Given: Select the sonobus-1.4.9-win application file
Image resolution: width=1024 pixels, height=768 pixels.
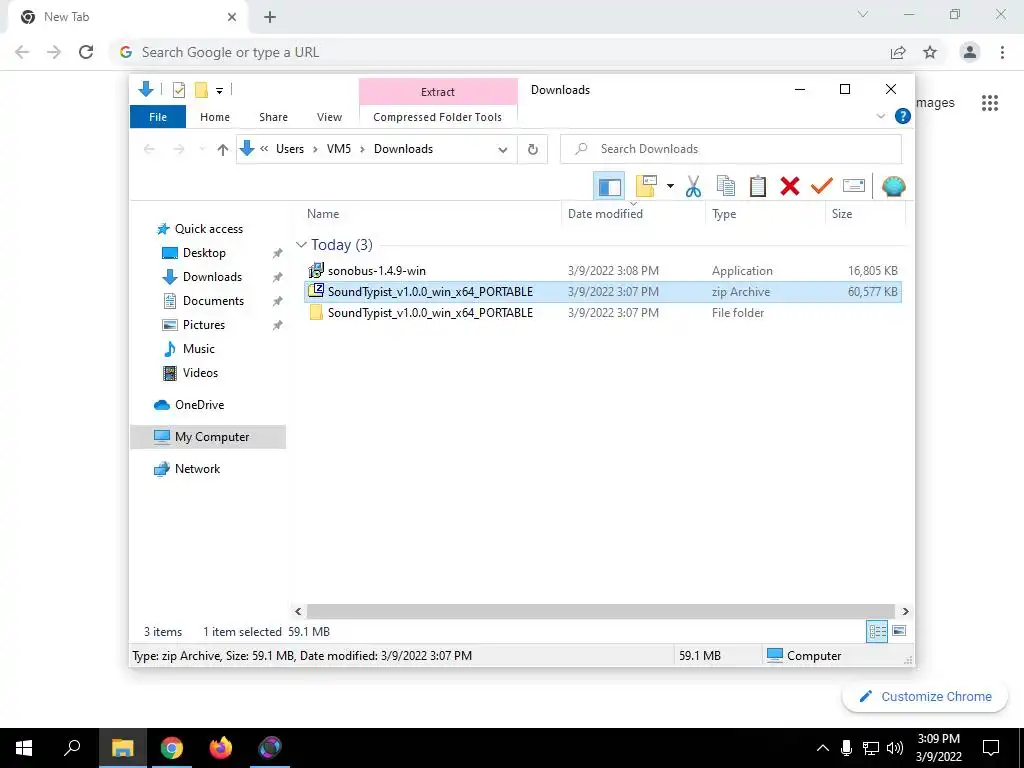Looking at the screenshot, I should pyautogui.click(x=602, y=270).
